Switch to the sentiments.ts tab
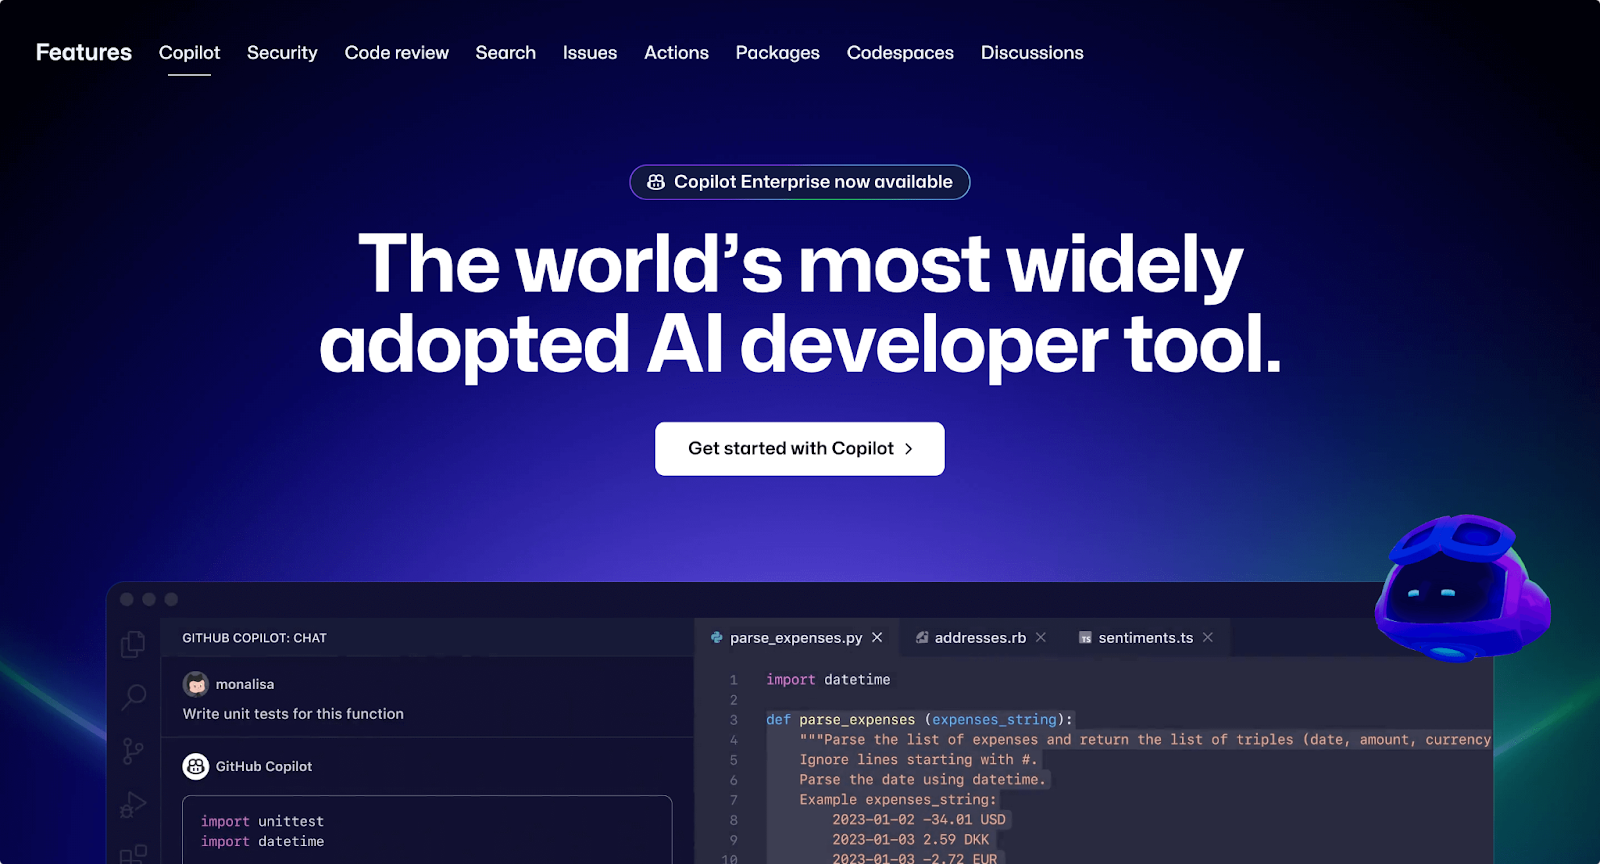1600x864 pixels. (x=1145, y=638)
